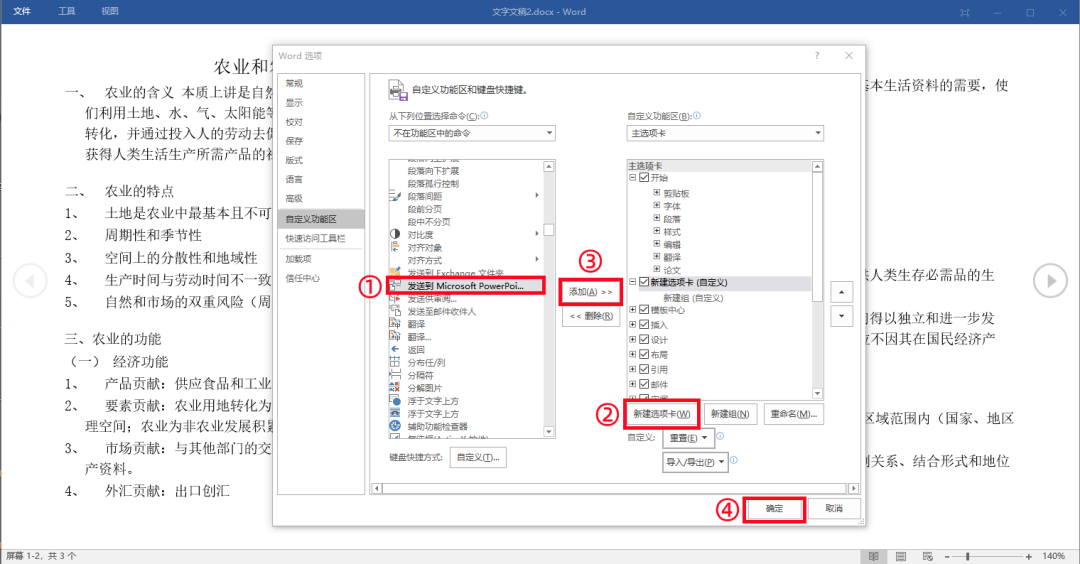Click the zoom in plus icon
1080x564 pixels.
coord(1028,556)
